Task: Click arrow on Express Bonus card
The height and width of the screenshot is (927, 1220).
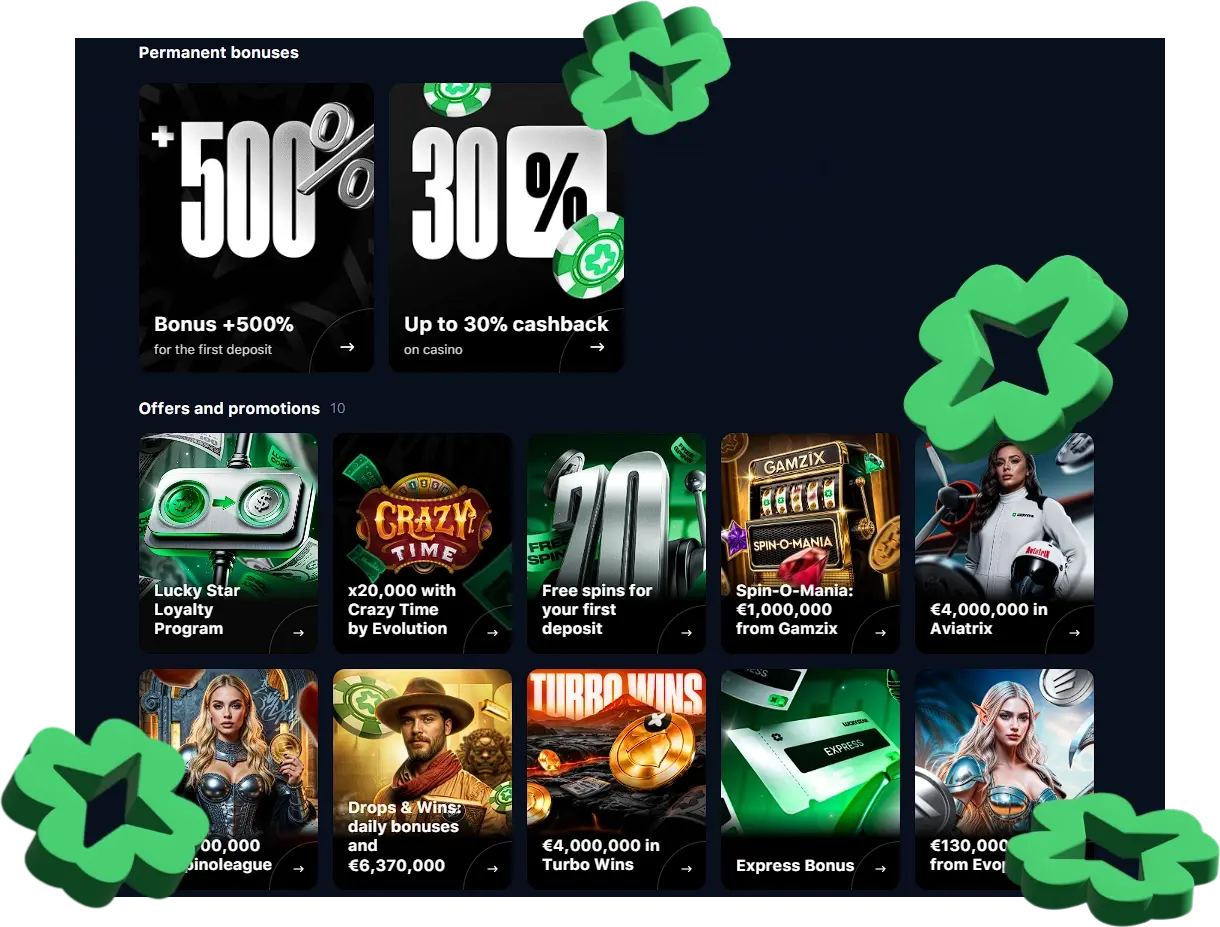Action: pos(881,869)
